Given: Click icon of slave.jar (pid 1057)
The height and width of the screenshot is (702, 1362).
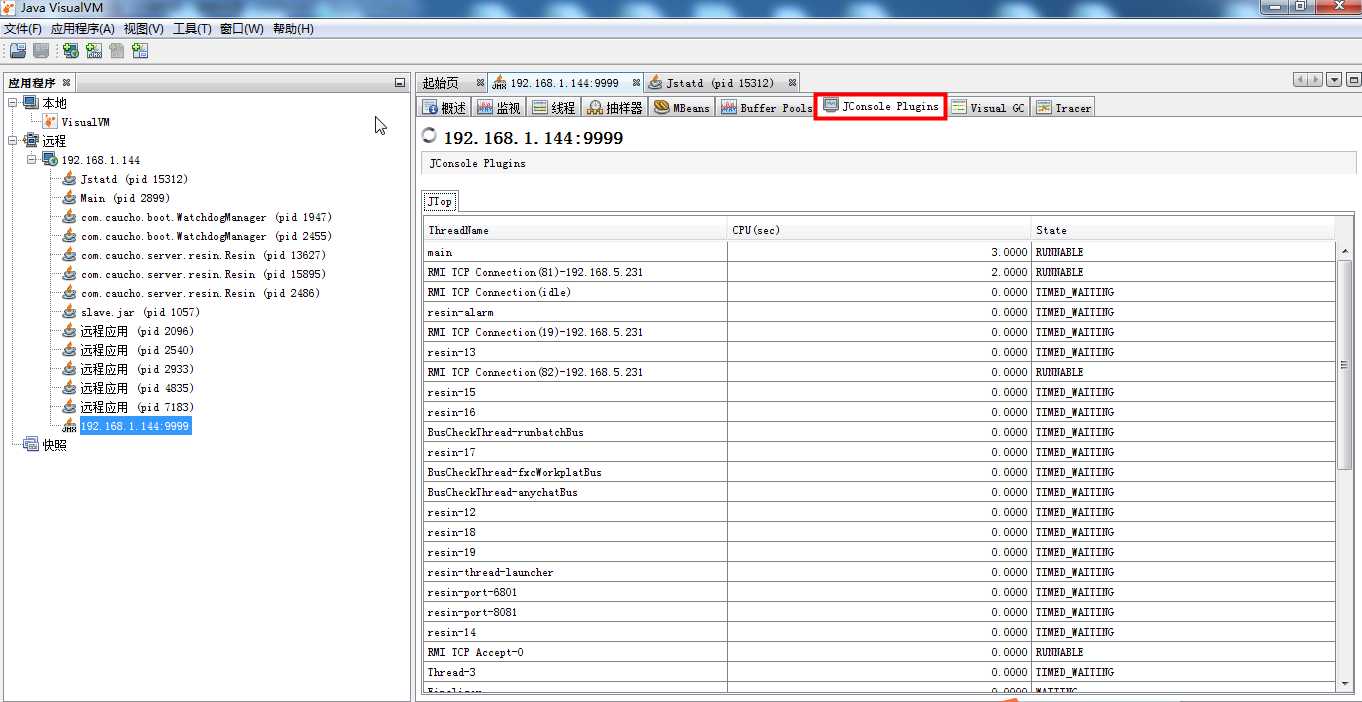Looking at the screenshot, I should pos(69,312).
